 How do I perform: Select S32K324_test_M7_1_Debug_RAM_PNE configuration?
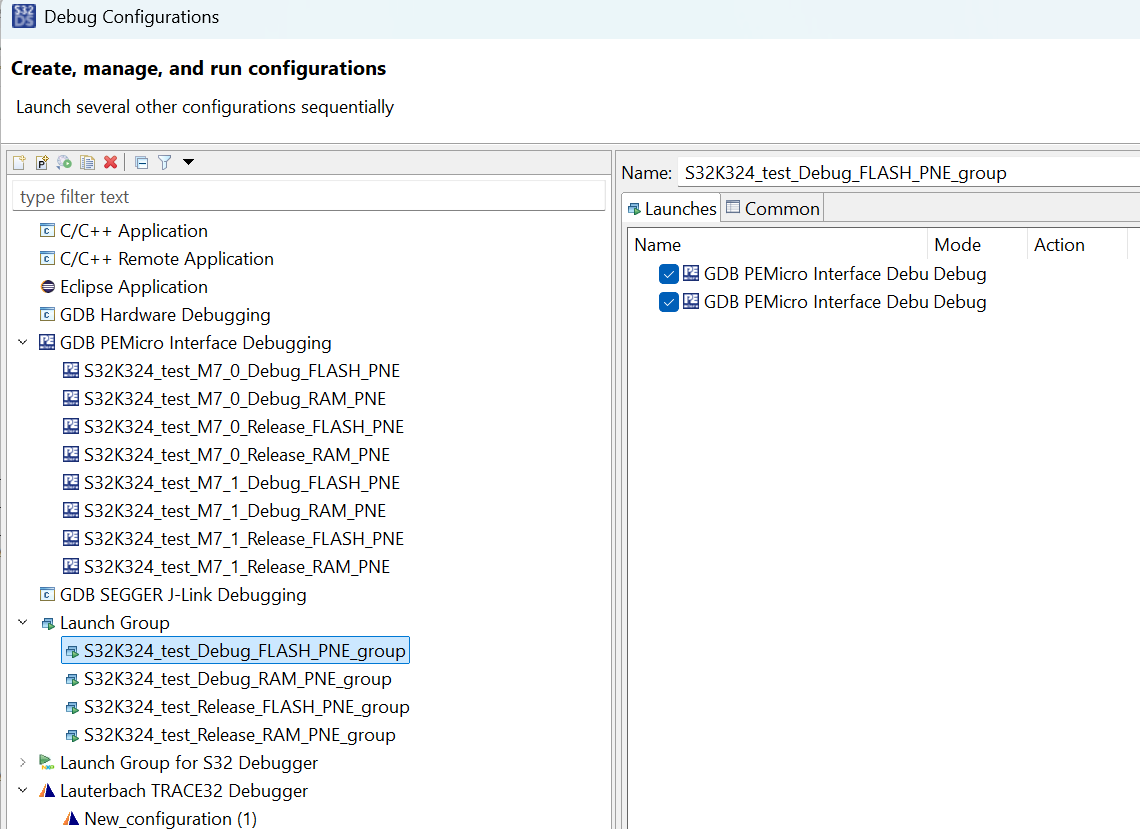pyautogui.click(x=235, y=510)
